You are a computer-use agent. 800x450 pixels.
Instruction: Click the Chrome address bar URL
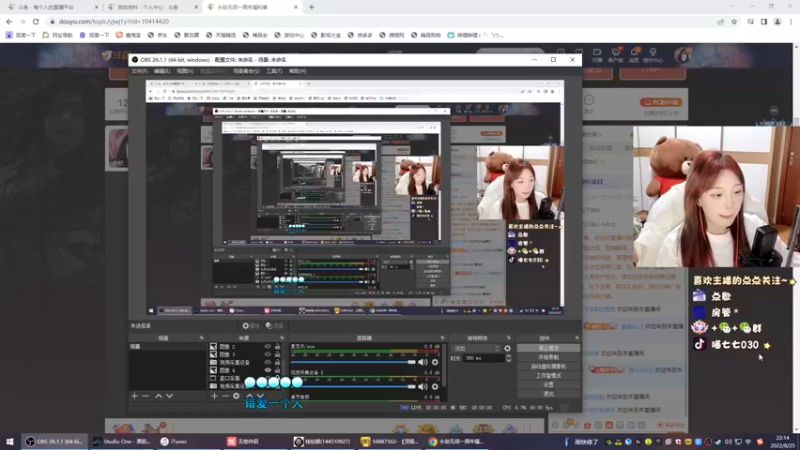(114, 21)
